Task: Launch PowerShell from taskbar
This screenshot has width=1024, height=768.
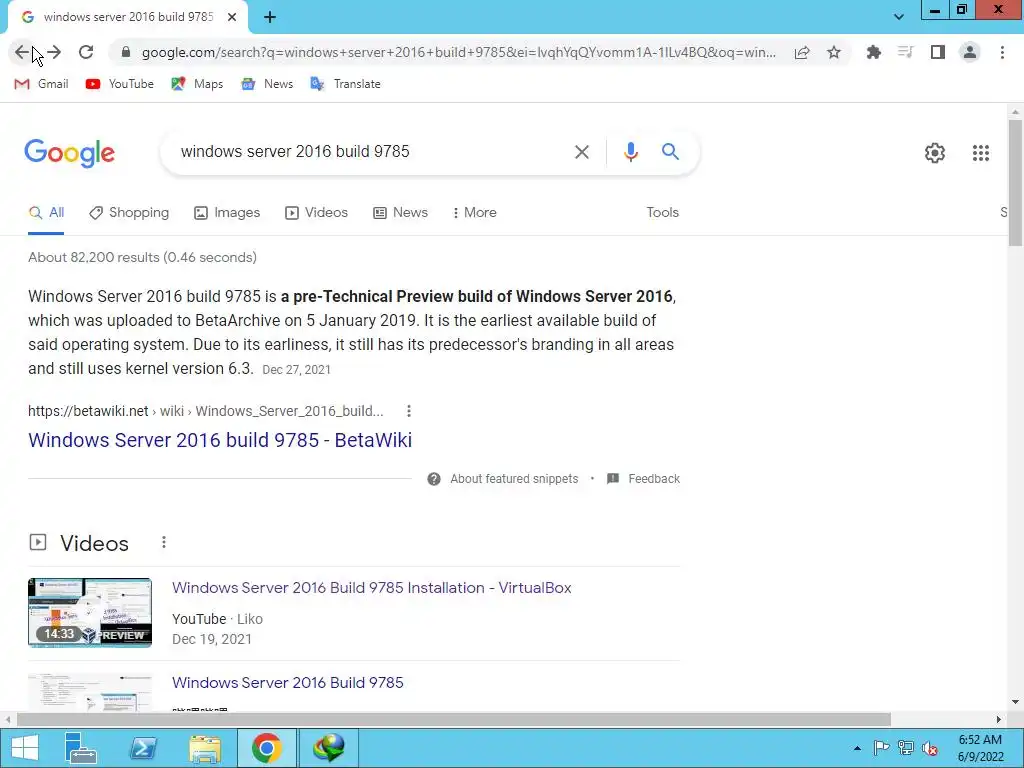Action: (x=143, y=748)
